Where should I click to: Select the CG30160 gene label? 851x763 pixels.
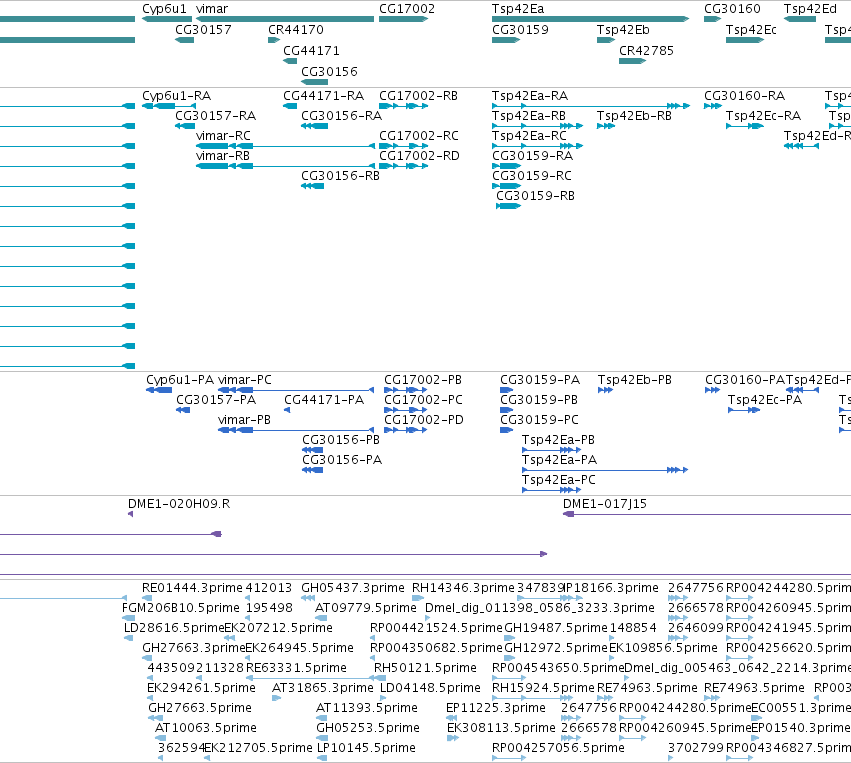tap(732, 9)
